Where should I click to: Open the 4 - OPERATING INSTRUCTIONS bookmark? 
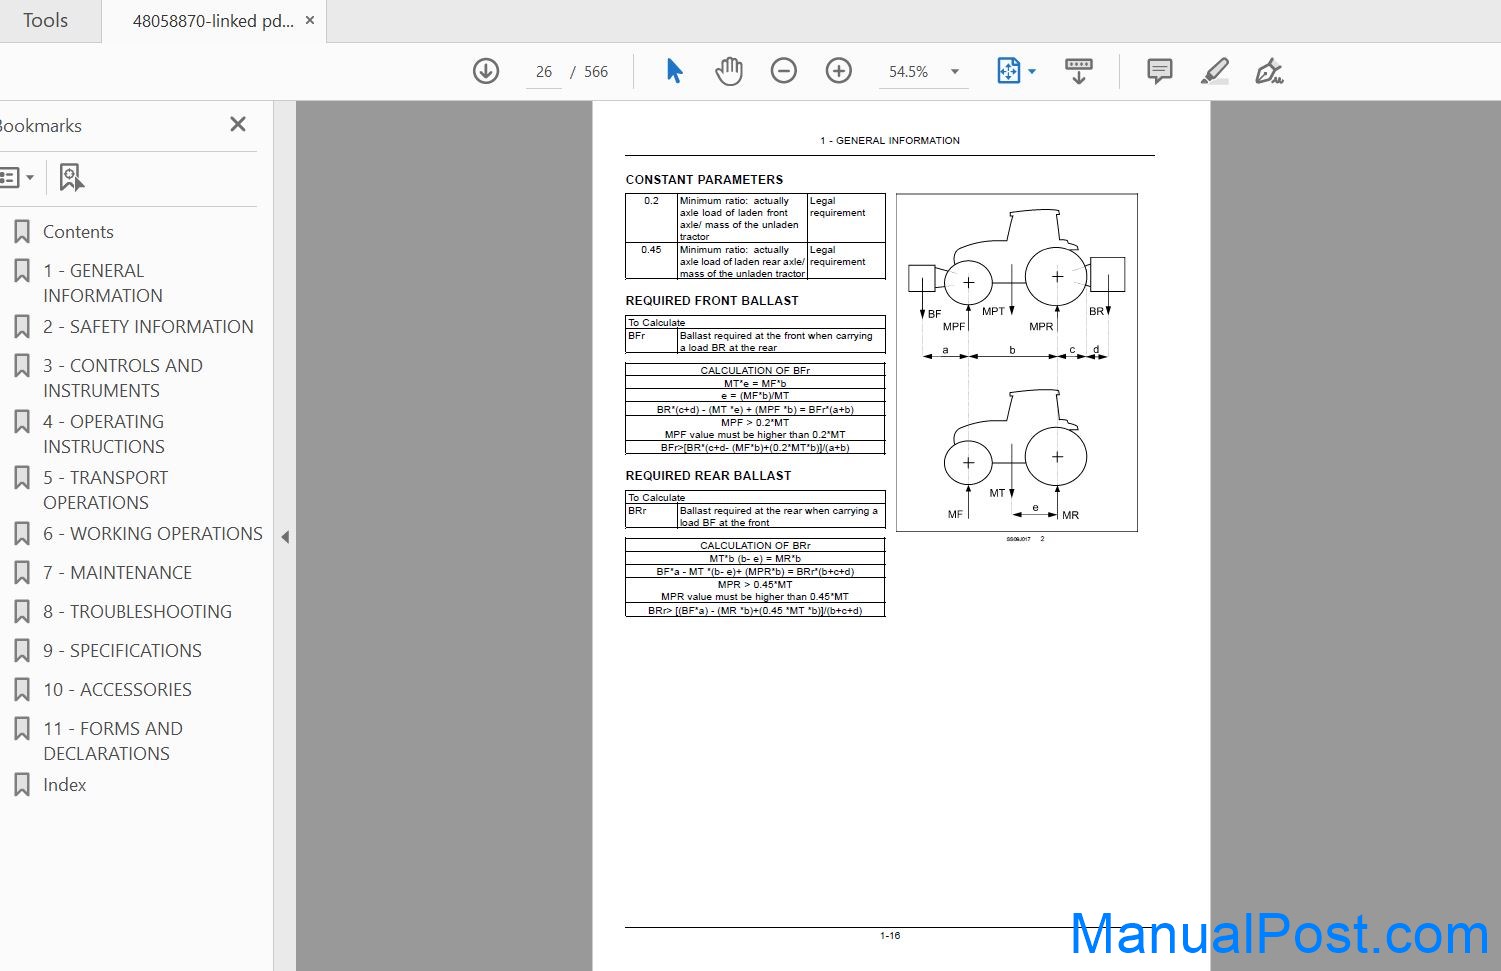click(x=104, y=434)
